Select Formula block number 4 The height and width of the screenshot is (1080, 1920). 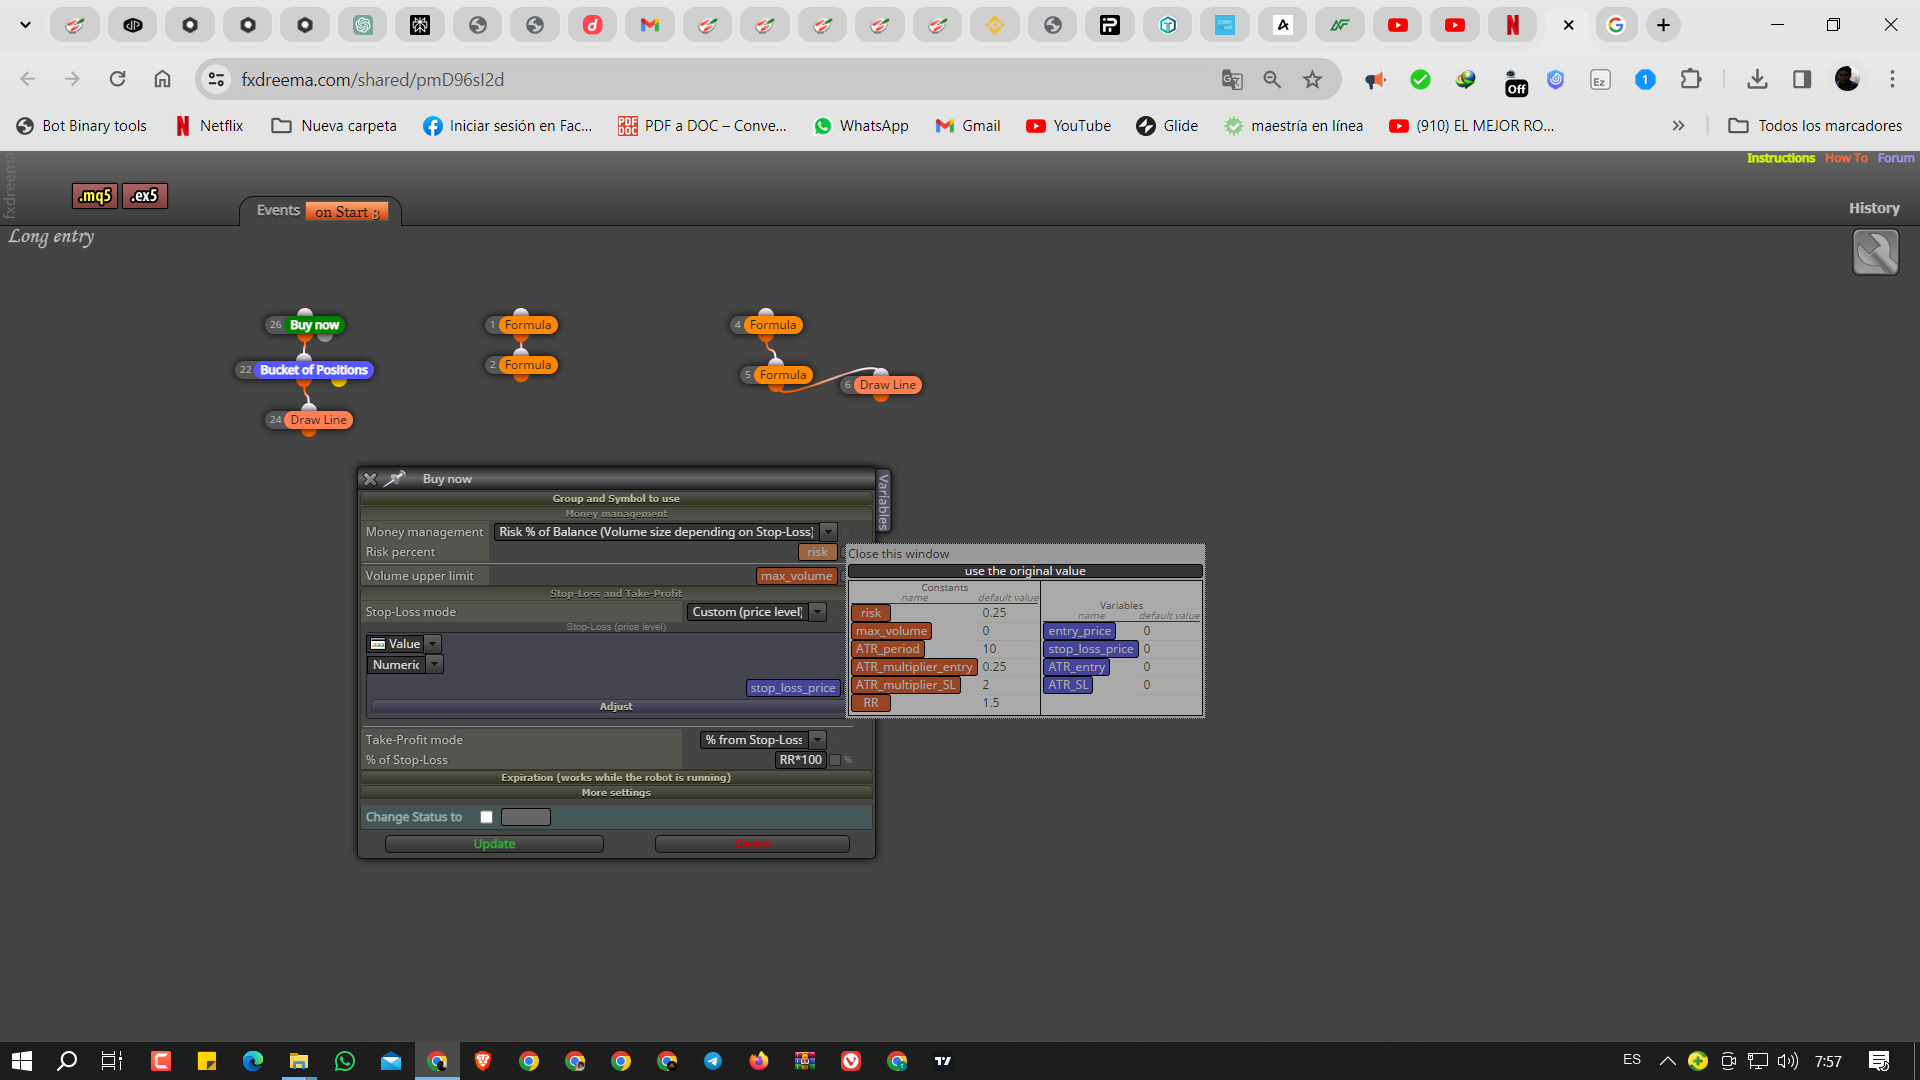pyautogui.click(x=773, y=325)
